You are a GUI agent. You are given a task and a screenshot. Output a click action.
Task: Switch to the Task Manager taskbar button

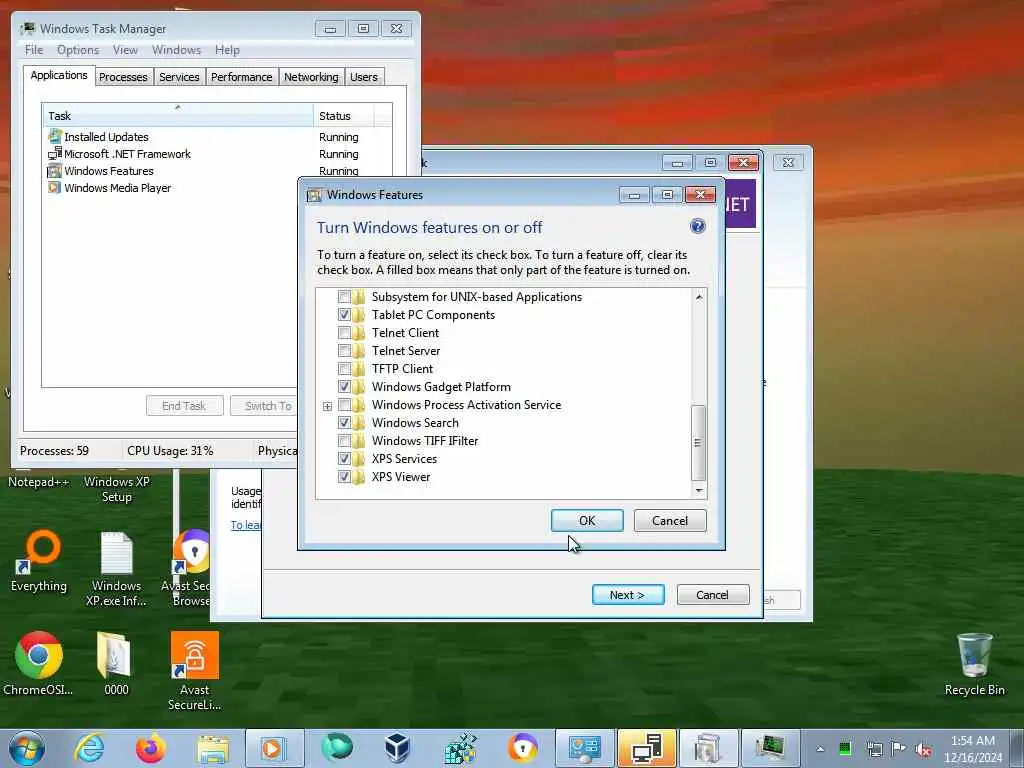(770, 748)
